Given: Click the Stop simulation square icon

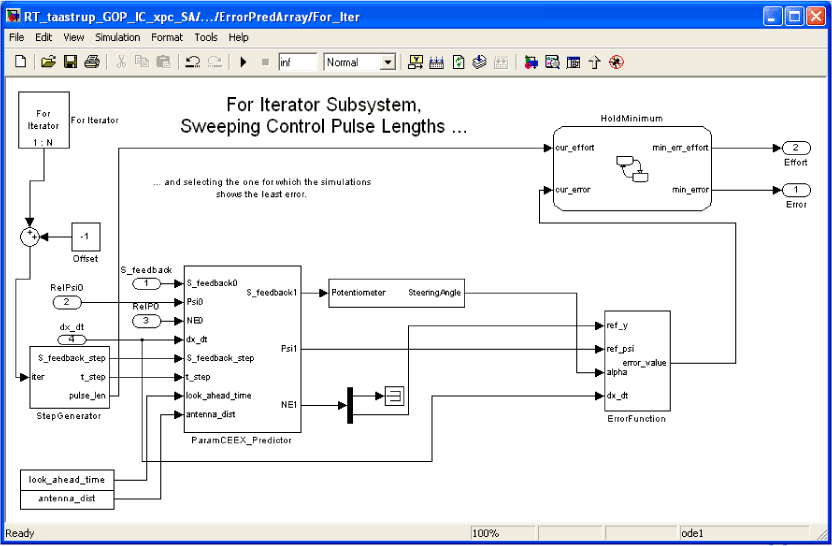Looking at the screenshot, I should pos(265,62).
